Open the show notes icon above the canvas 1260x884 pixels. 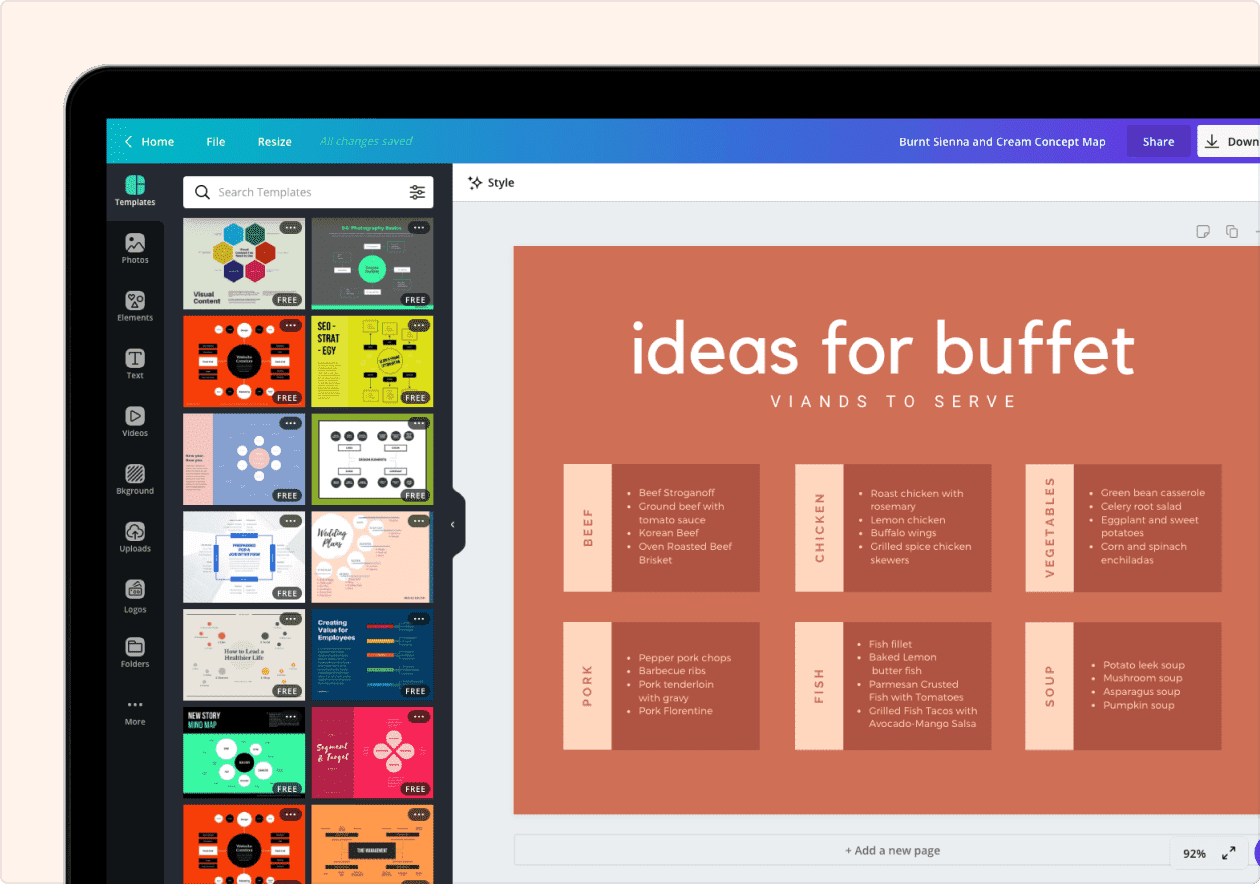pos(1203,231)
